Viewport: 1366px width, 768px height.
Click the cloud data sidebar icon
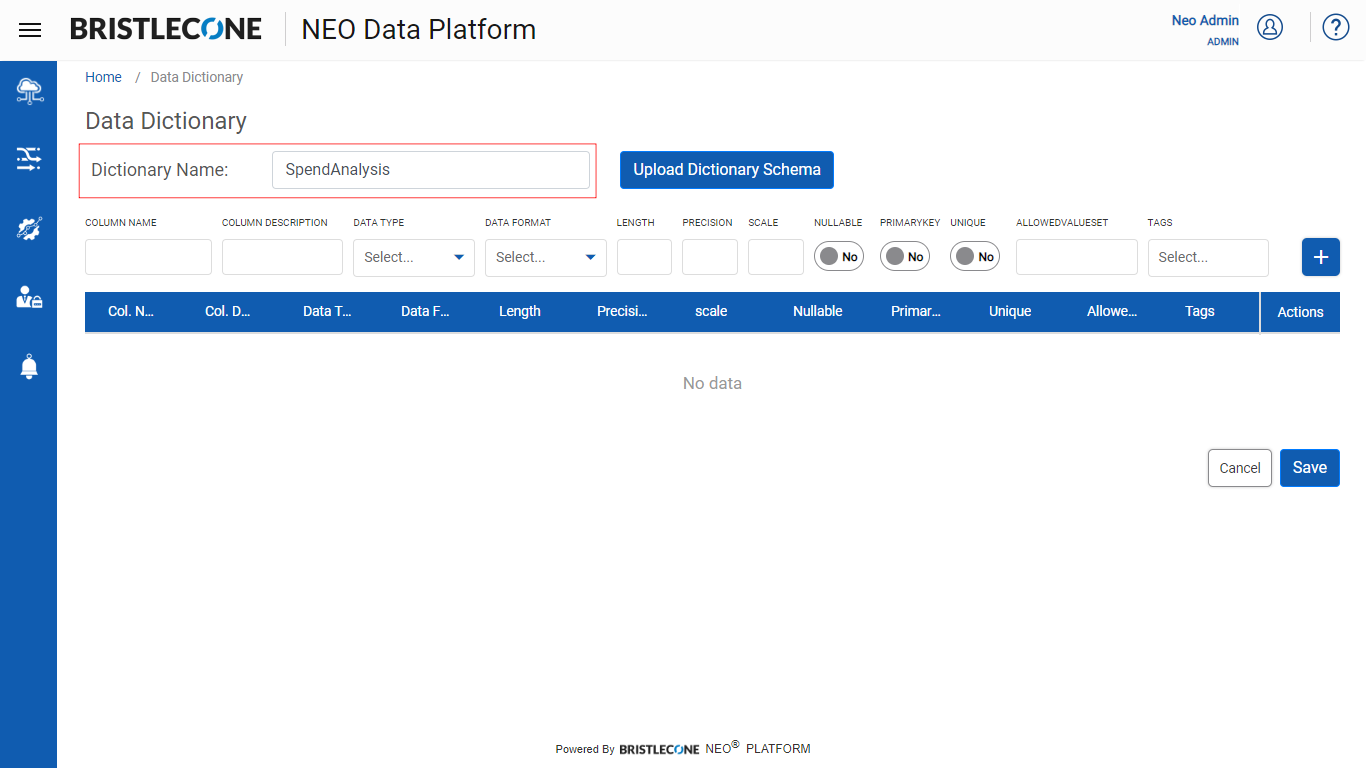pyautogui.click(x=29, y=91)
